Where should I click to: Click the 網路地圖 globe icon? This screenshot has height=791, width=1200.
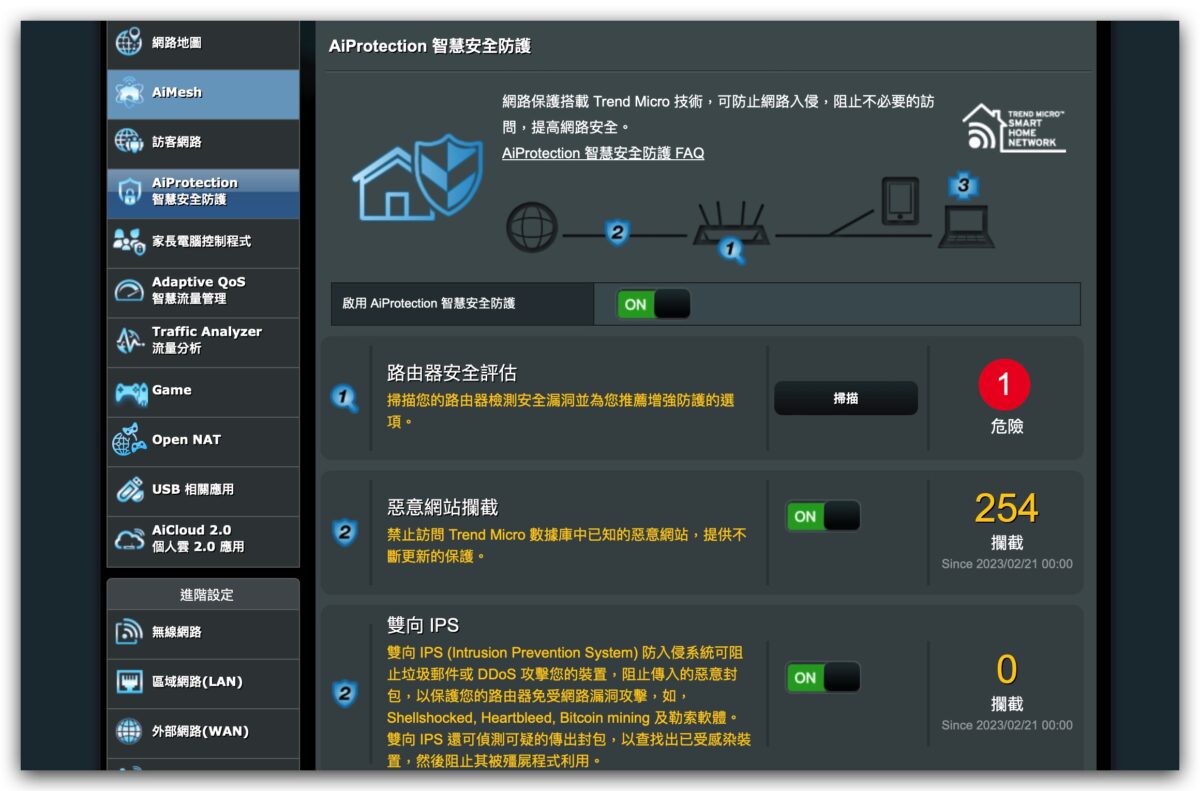coord(129,43)
